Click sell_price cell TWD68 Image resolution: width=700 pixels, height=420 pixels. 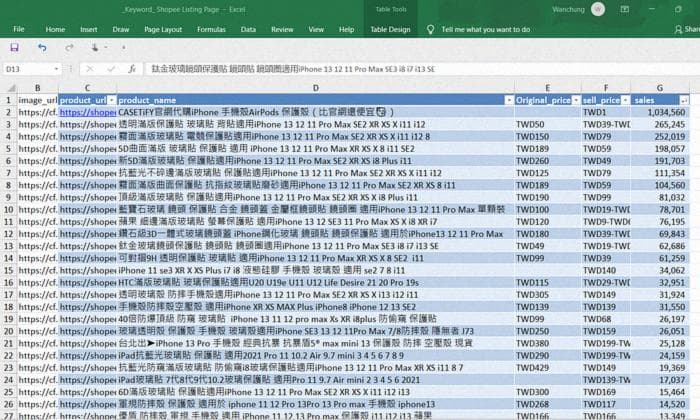point(606,319)
